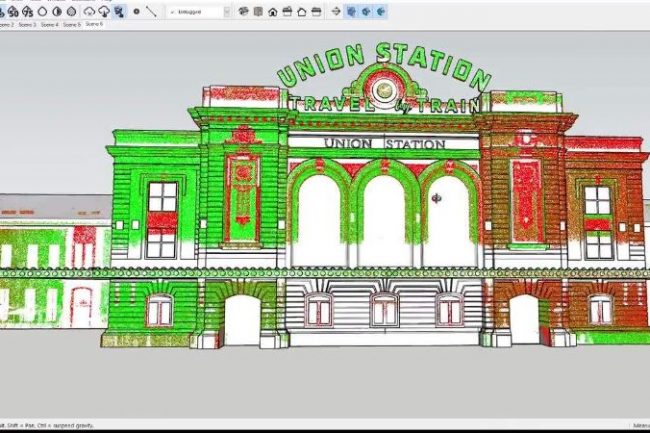This screenshot has width=650, height=433.
Task: Open the Scene 6 tab
Action: tap(93, 23)
